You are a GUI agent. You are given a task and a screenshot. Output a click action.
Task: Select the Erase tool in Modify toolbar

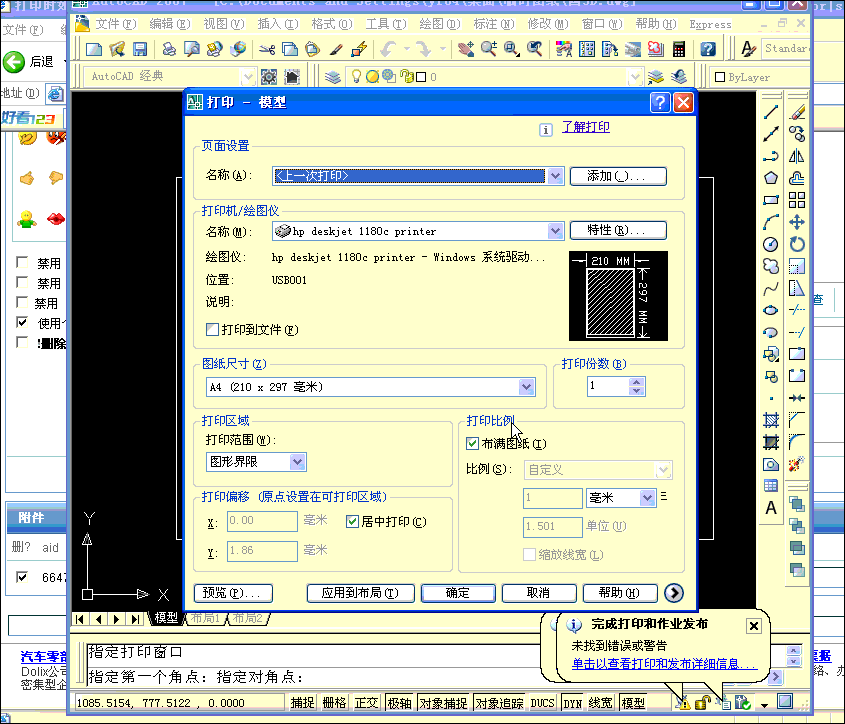(795, 112)
